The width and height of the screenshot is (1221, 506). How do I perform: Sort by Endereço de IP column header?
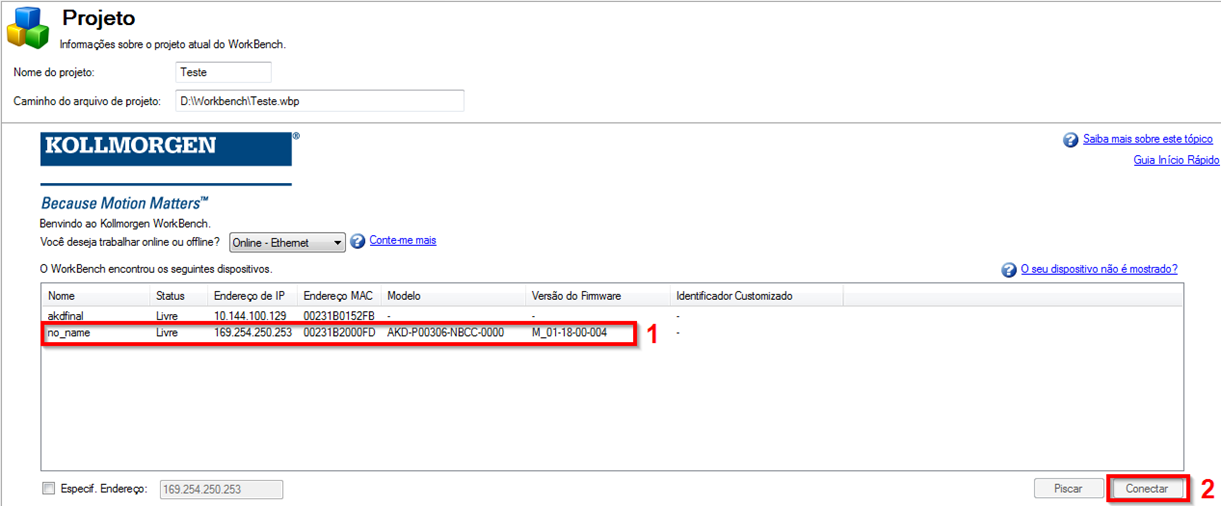click(x=254, y=296)
